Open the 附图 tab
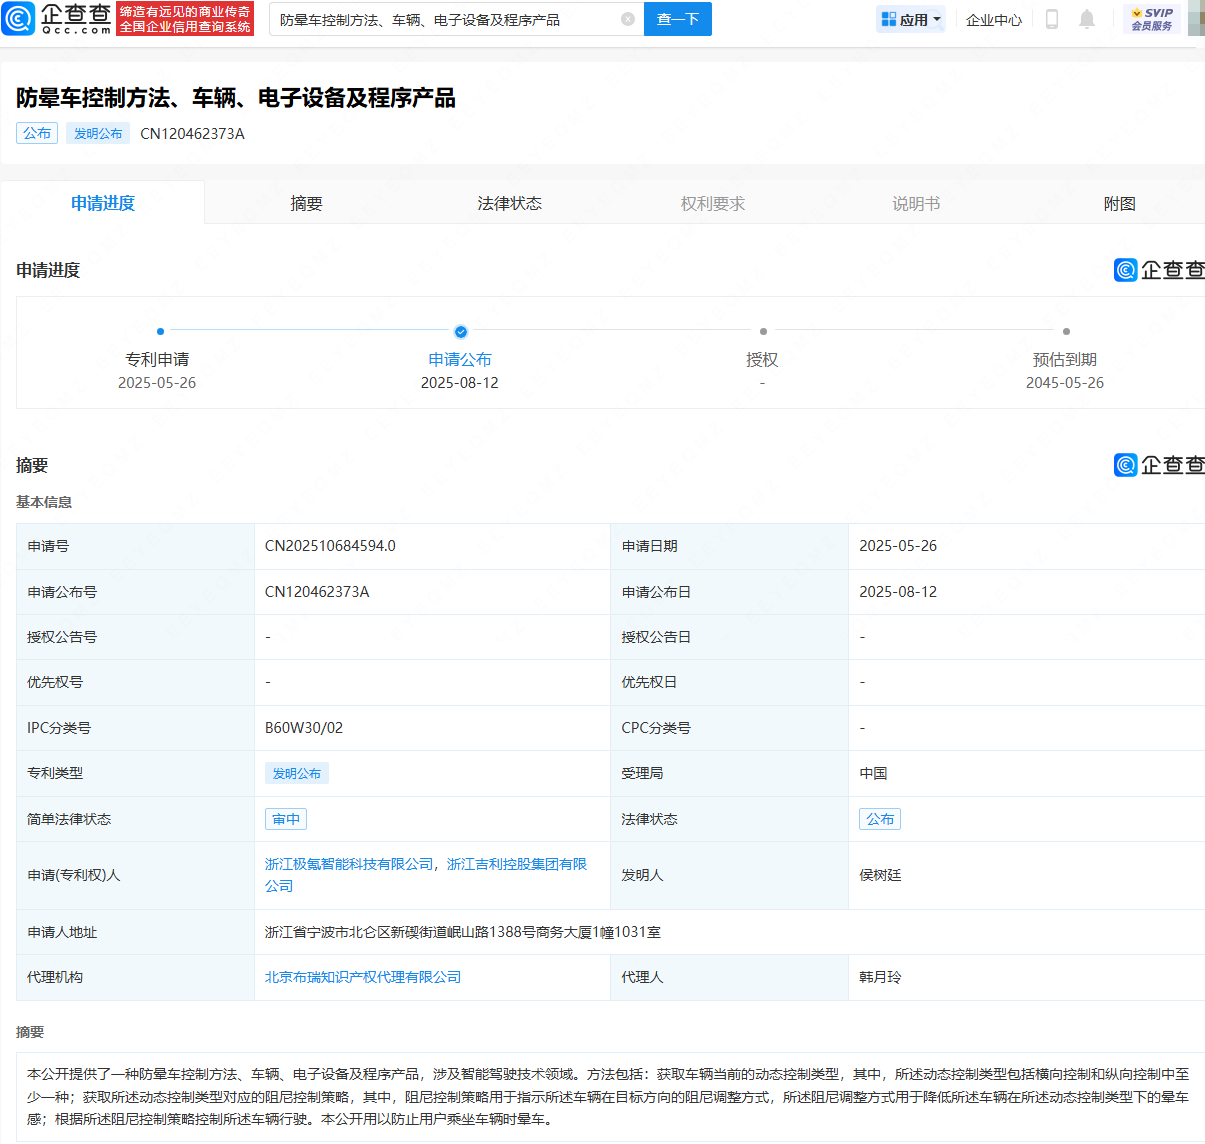Viewport: 1205px width, 1144px height. click(x=1119, y=203)
